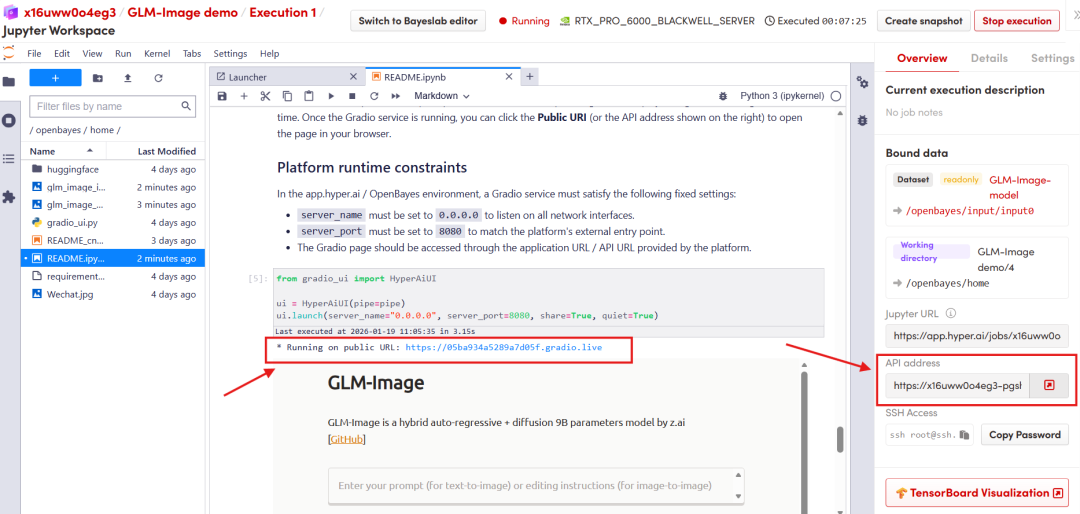1080x514 pixels.
Task: Open the API address in new window
Action: tap(1049, 385)
